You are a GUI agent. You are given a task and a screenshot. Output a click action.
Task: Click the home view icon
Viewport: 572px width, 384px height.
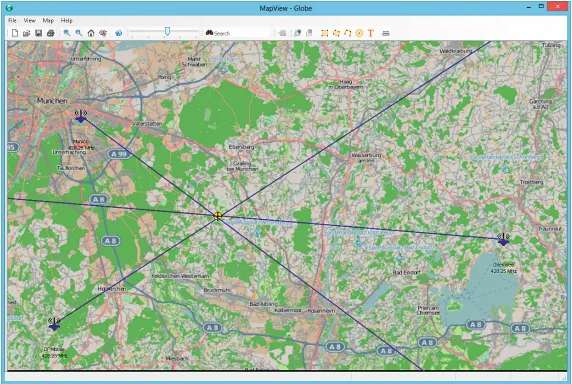tap(91, 33)
